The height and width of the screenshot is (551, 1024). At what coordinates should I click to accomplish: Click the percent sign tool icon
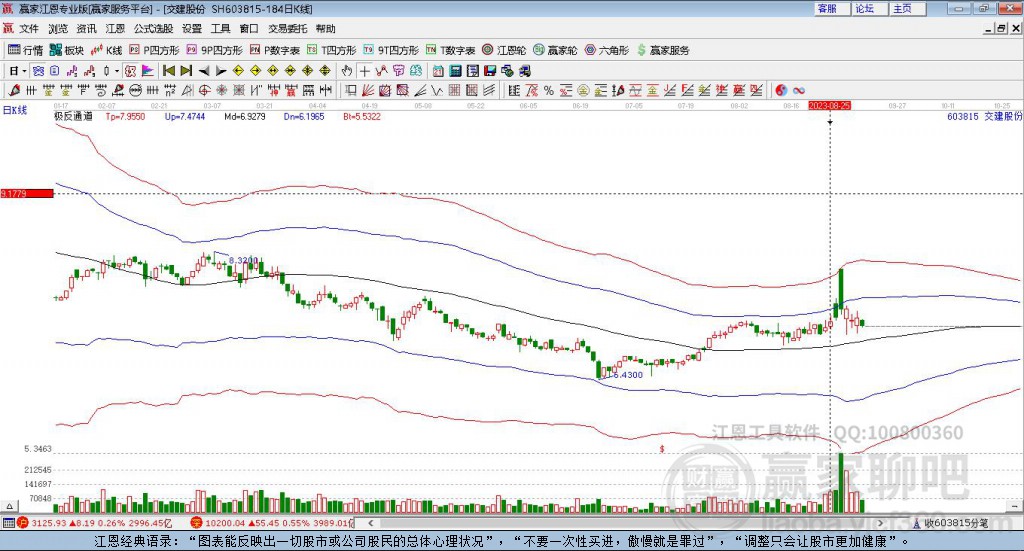(549, 90)
